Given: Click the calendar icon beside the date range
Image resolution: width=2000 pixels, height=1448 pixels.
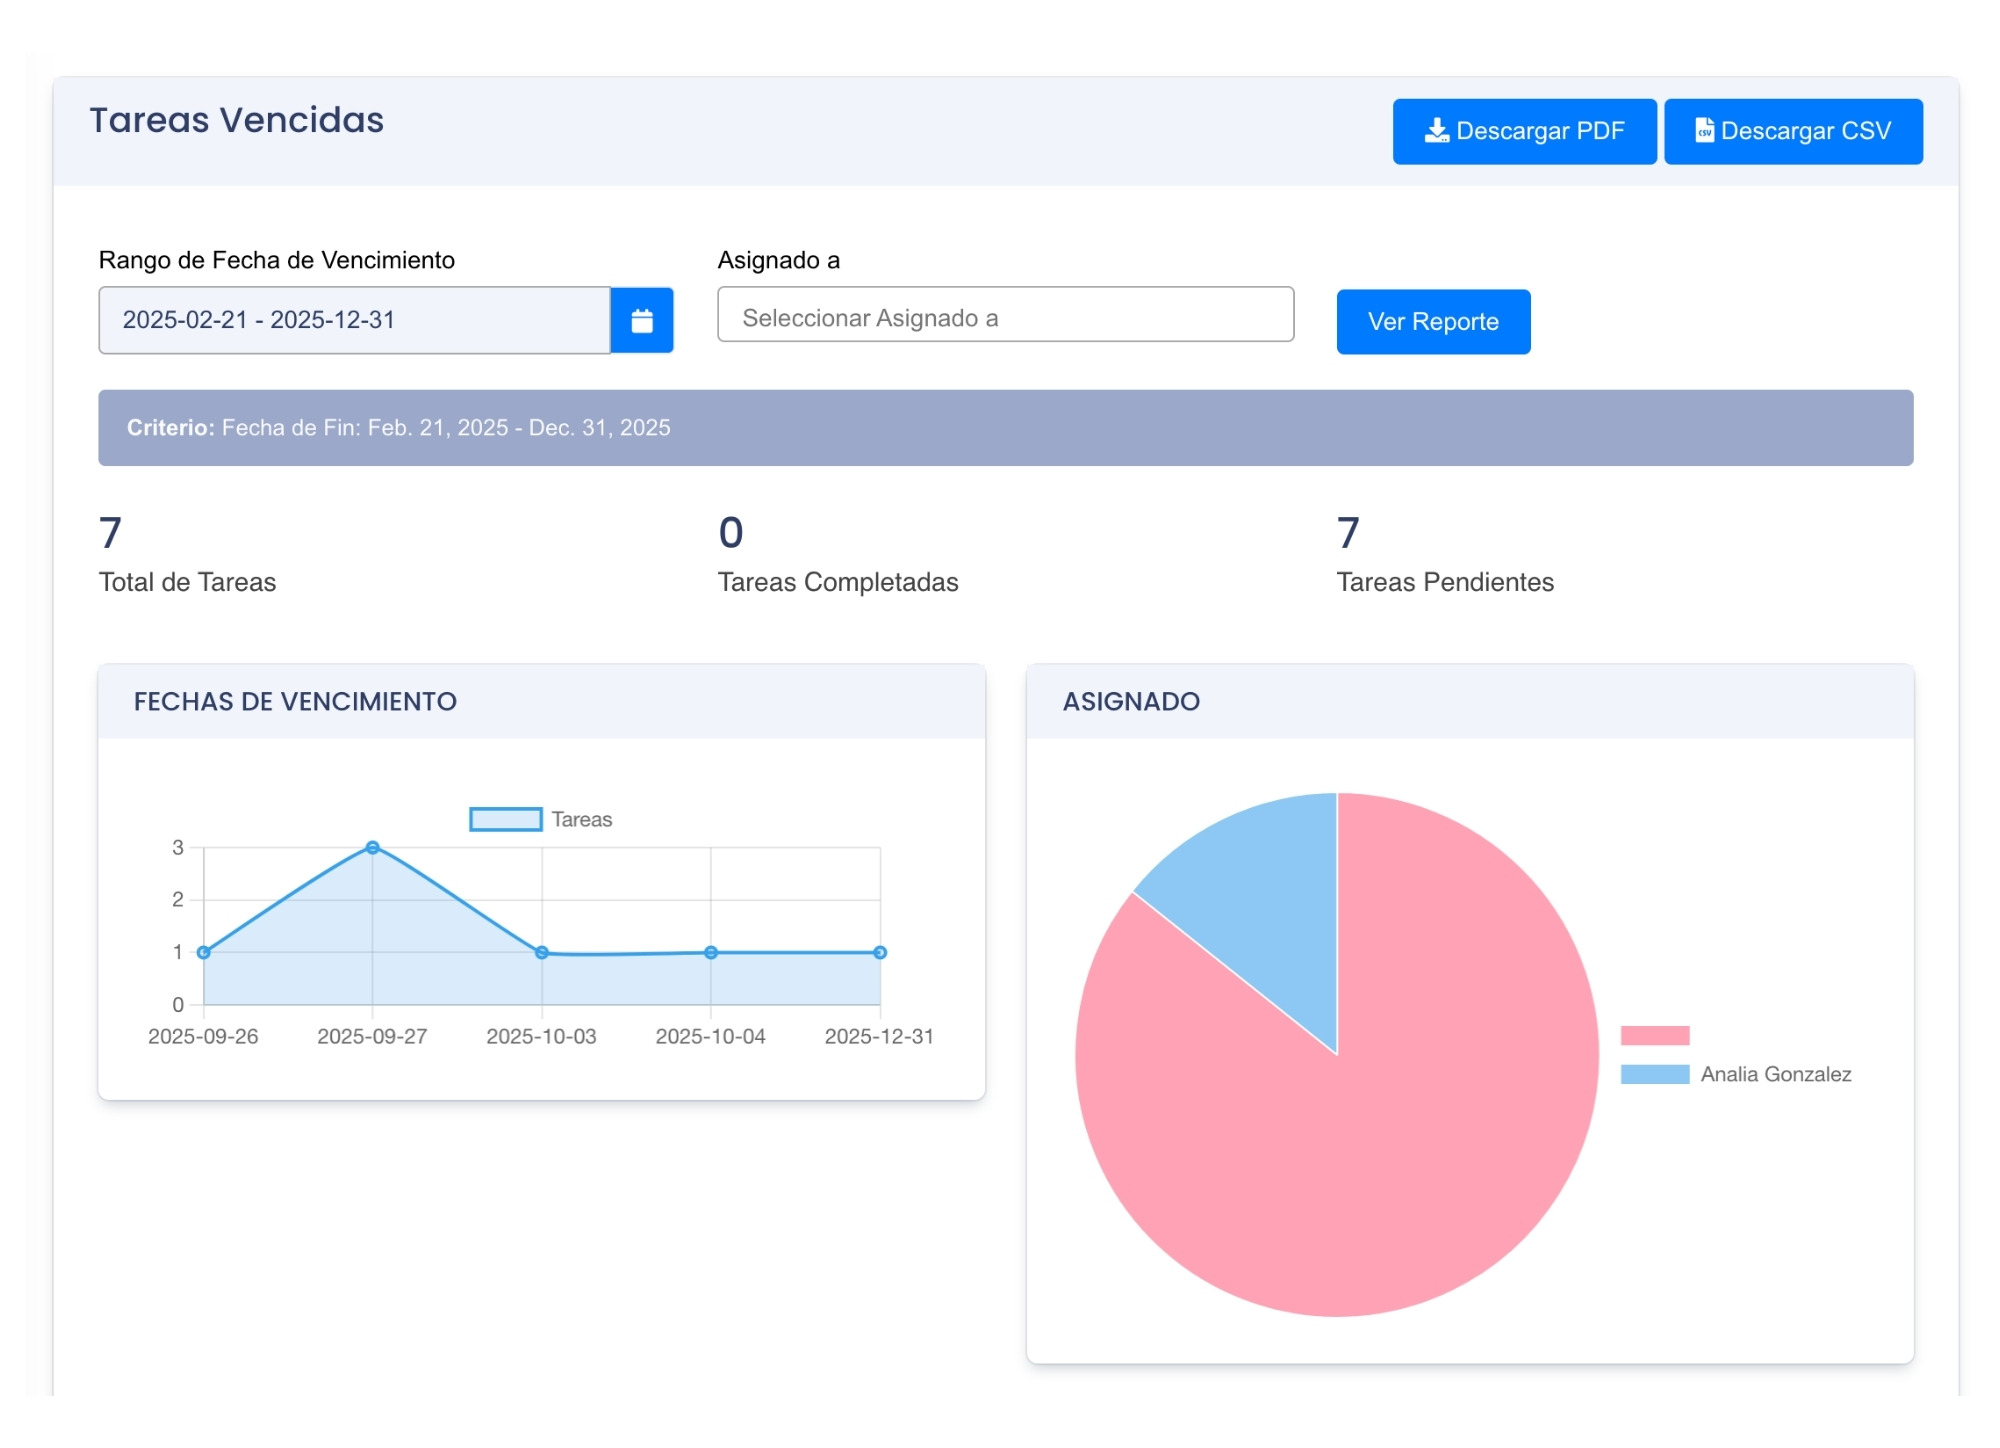Looking at the screenshot, I should coord(641,321).
